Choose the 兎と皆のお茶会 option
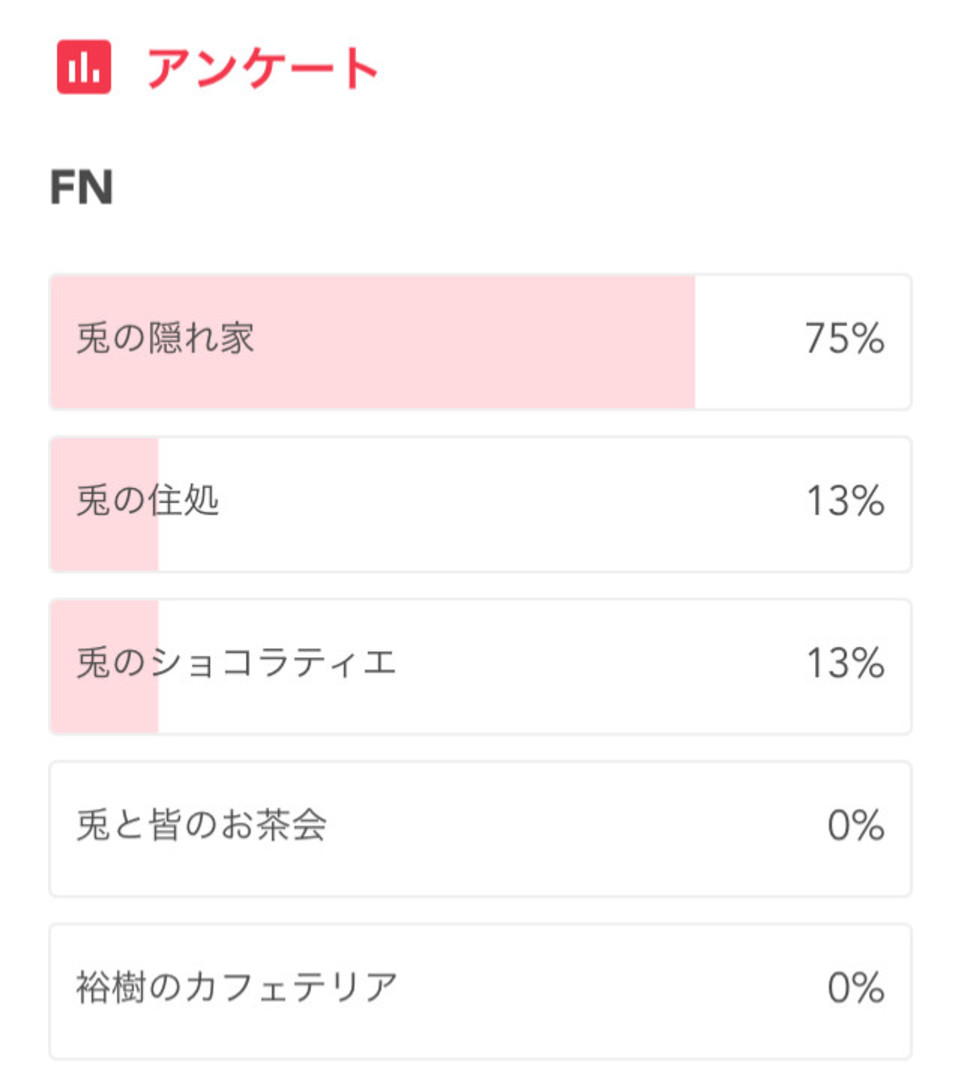 481,829
